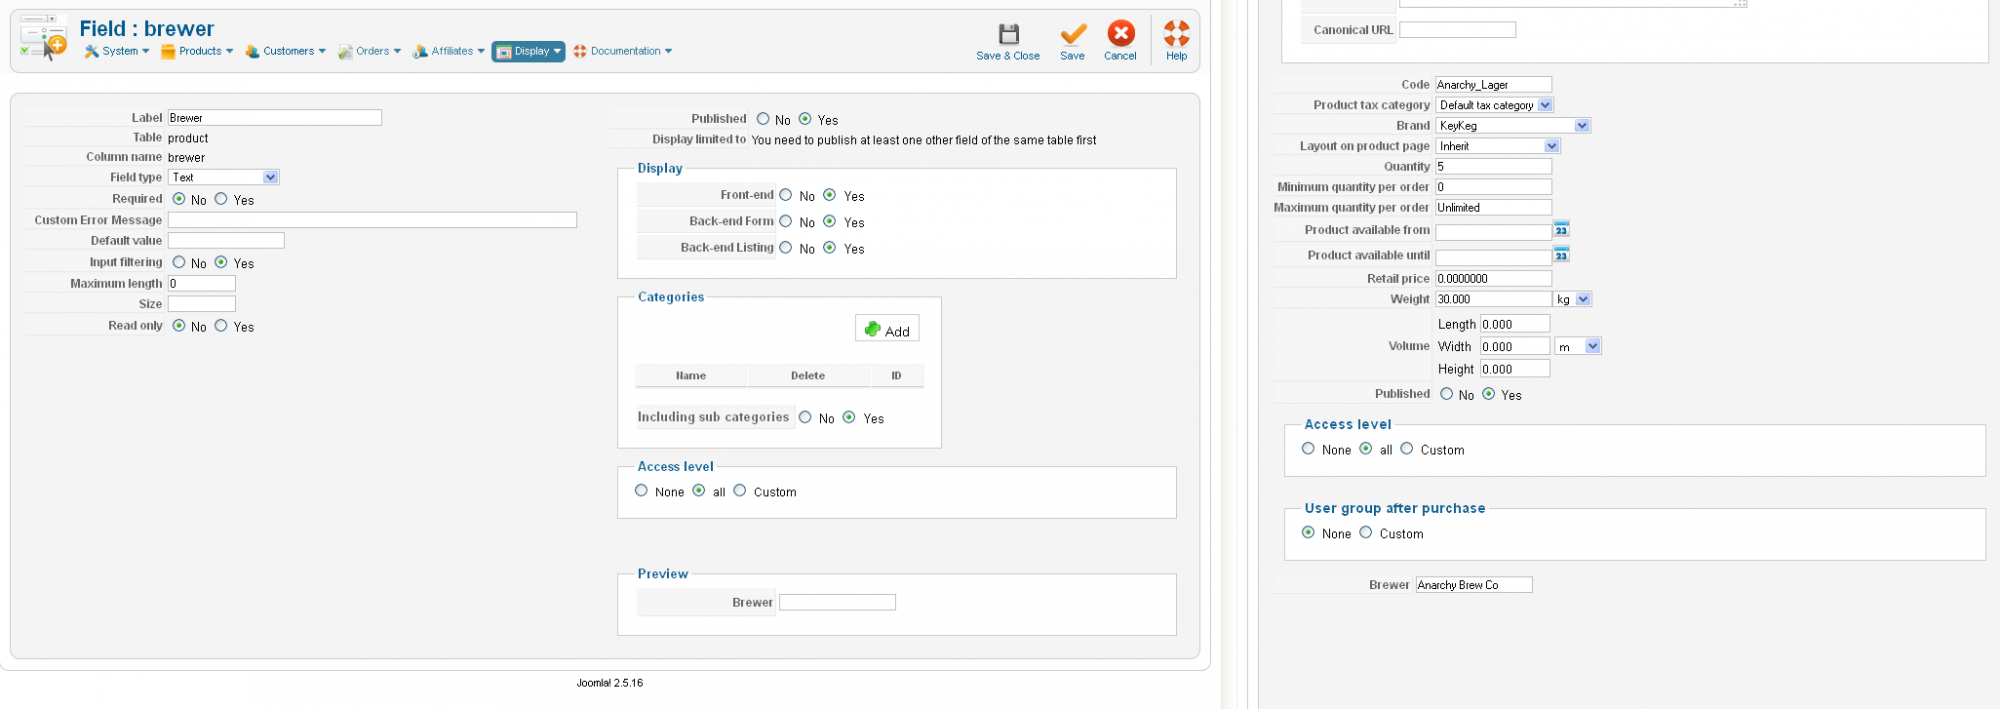Click the green plus Add category icon
The height and width of the screenshot is (709, 2000).
(x=873, y=329)
